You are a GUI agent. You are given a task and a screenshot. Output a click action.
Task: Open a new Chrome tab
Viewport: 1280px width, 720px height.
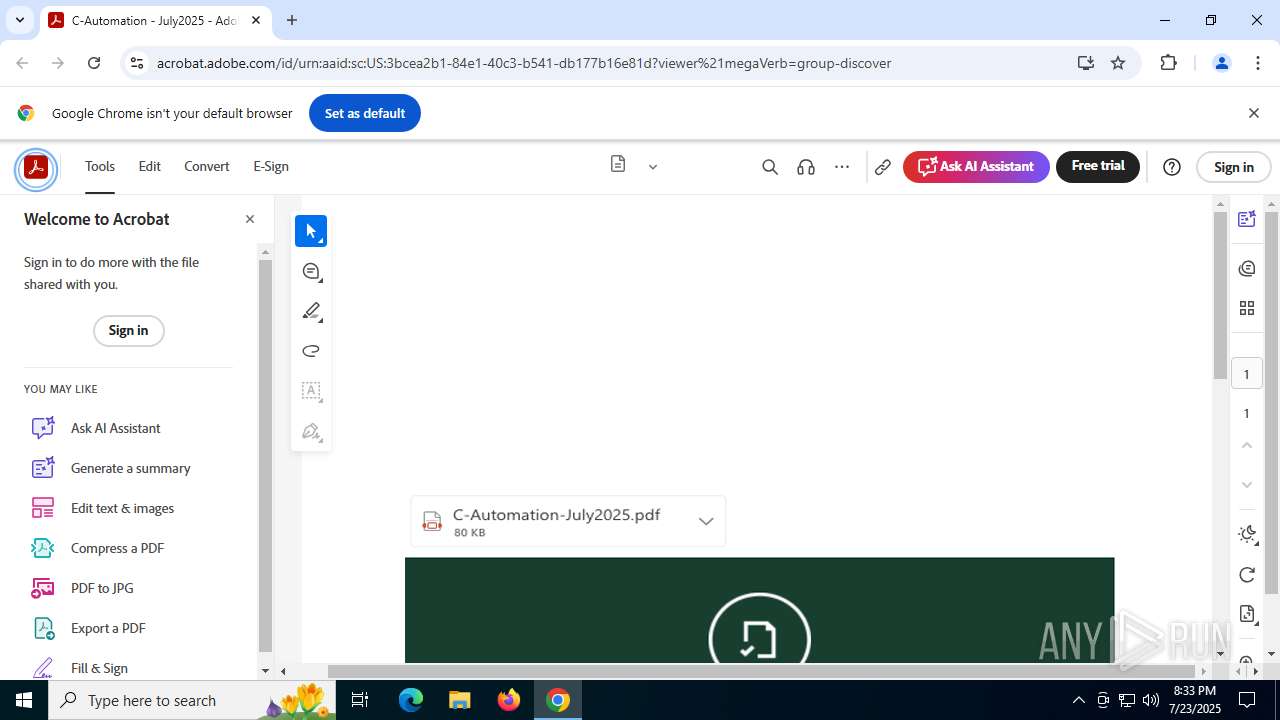(292, 20)
